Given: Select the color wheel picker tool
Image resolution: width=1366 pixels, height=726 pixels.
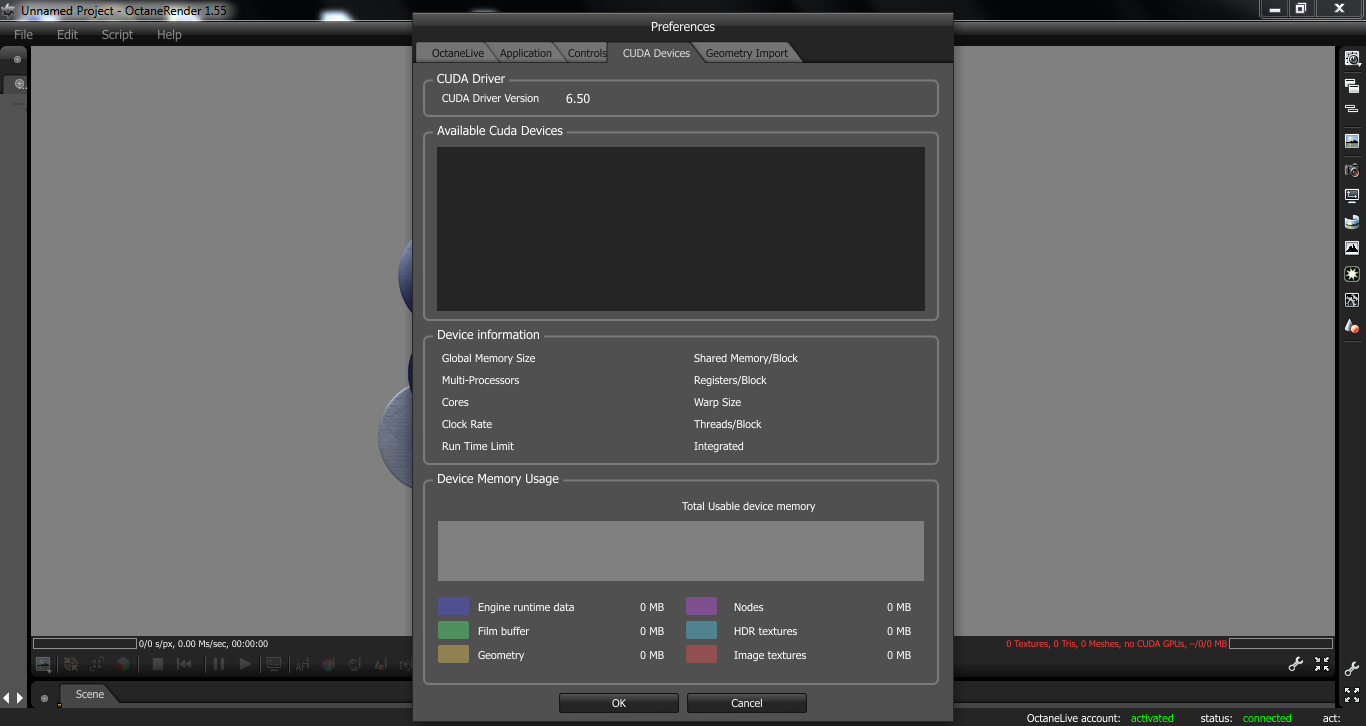Looking at the screenshot, I should click(x=328, y=664).
